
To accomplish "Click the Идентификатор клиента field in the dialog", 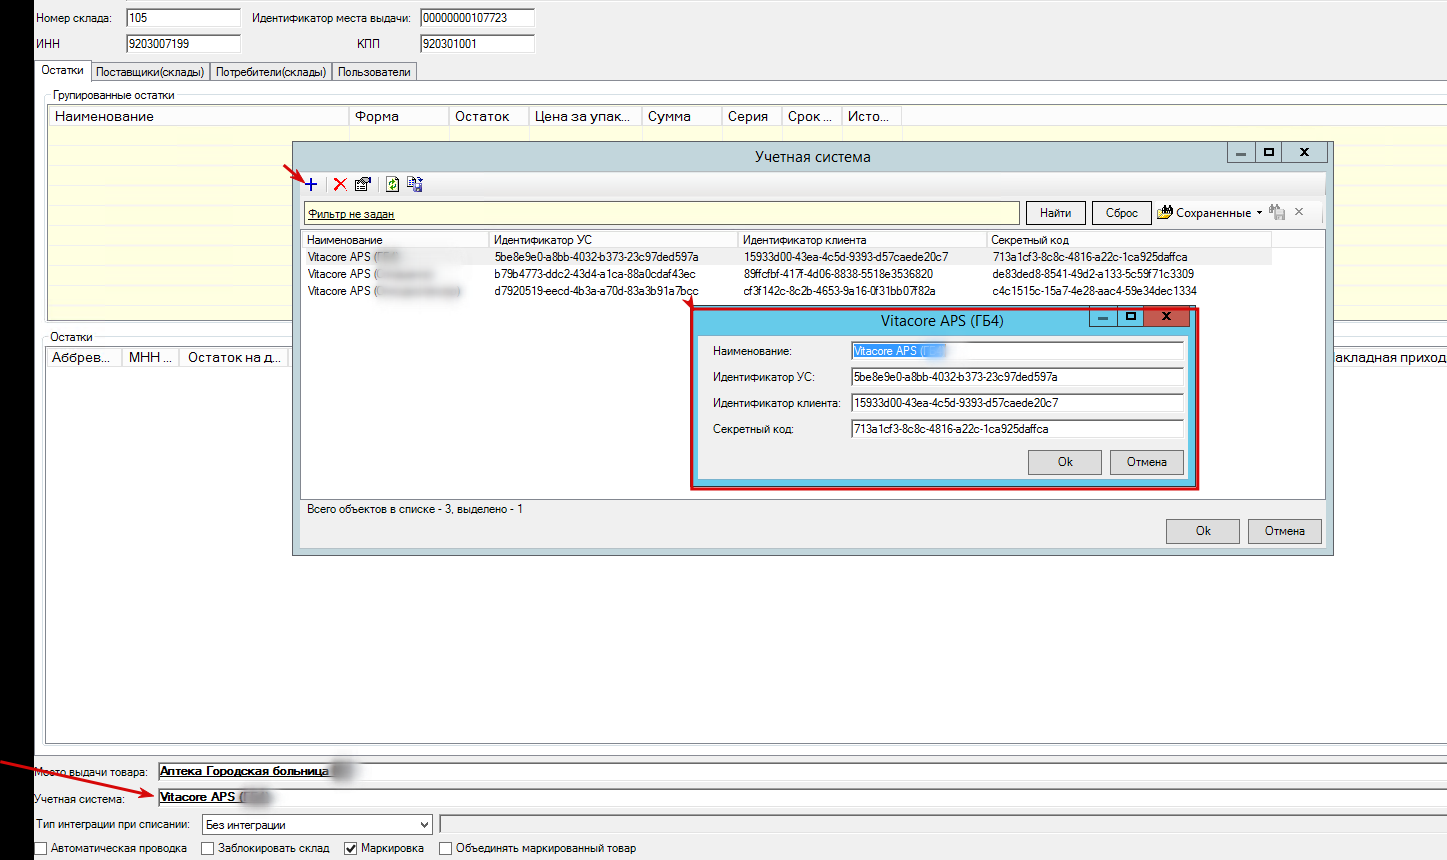I will [x=1017, y=403].
